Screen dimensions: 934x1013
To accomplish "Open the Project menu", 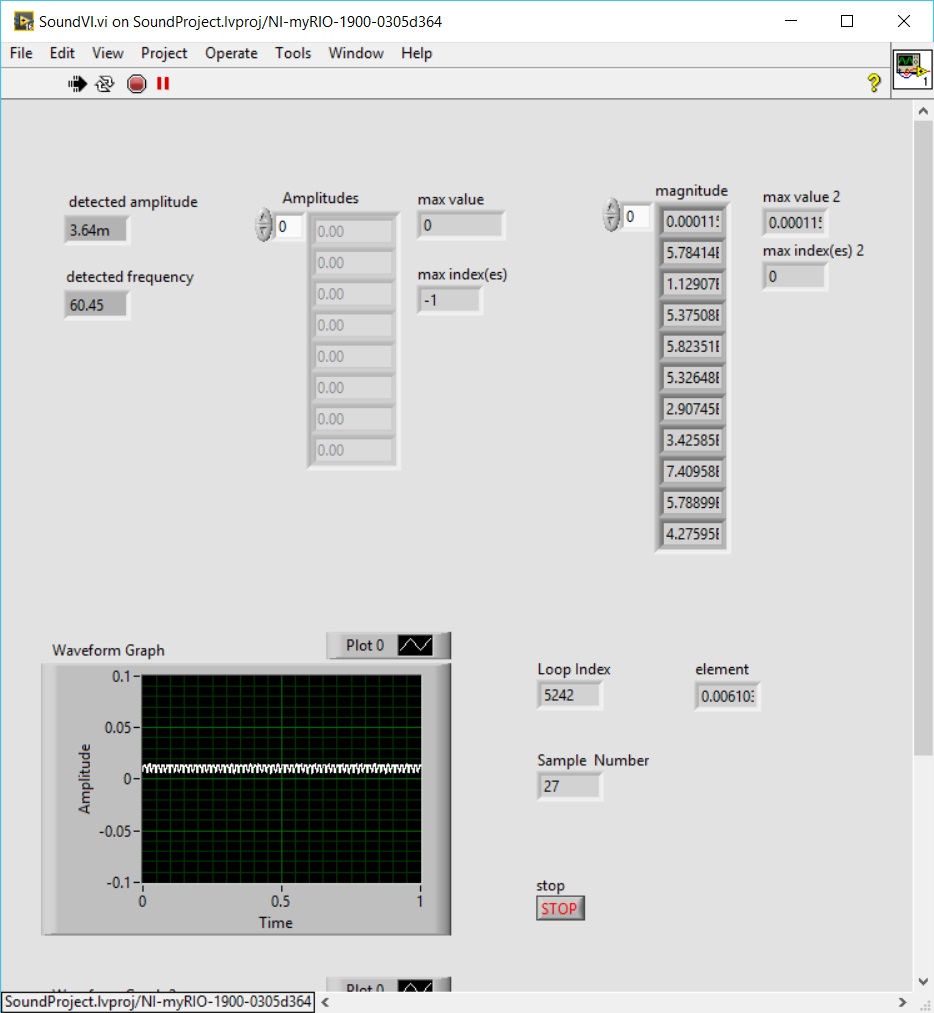I will tap(164, 53).
